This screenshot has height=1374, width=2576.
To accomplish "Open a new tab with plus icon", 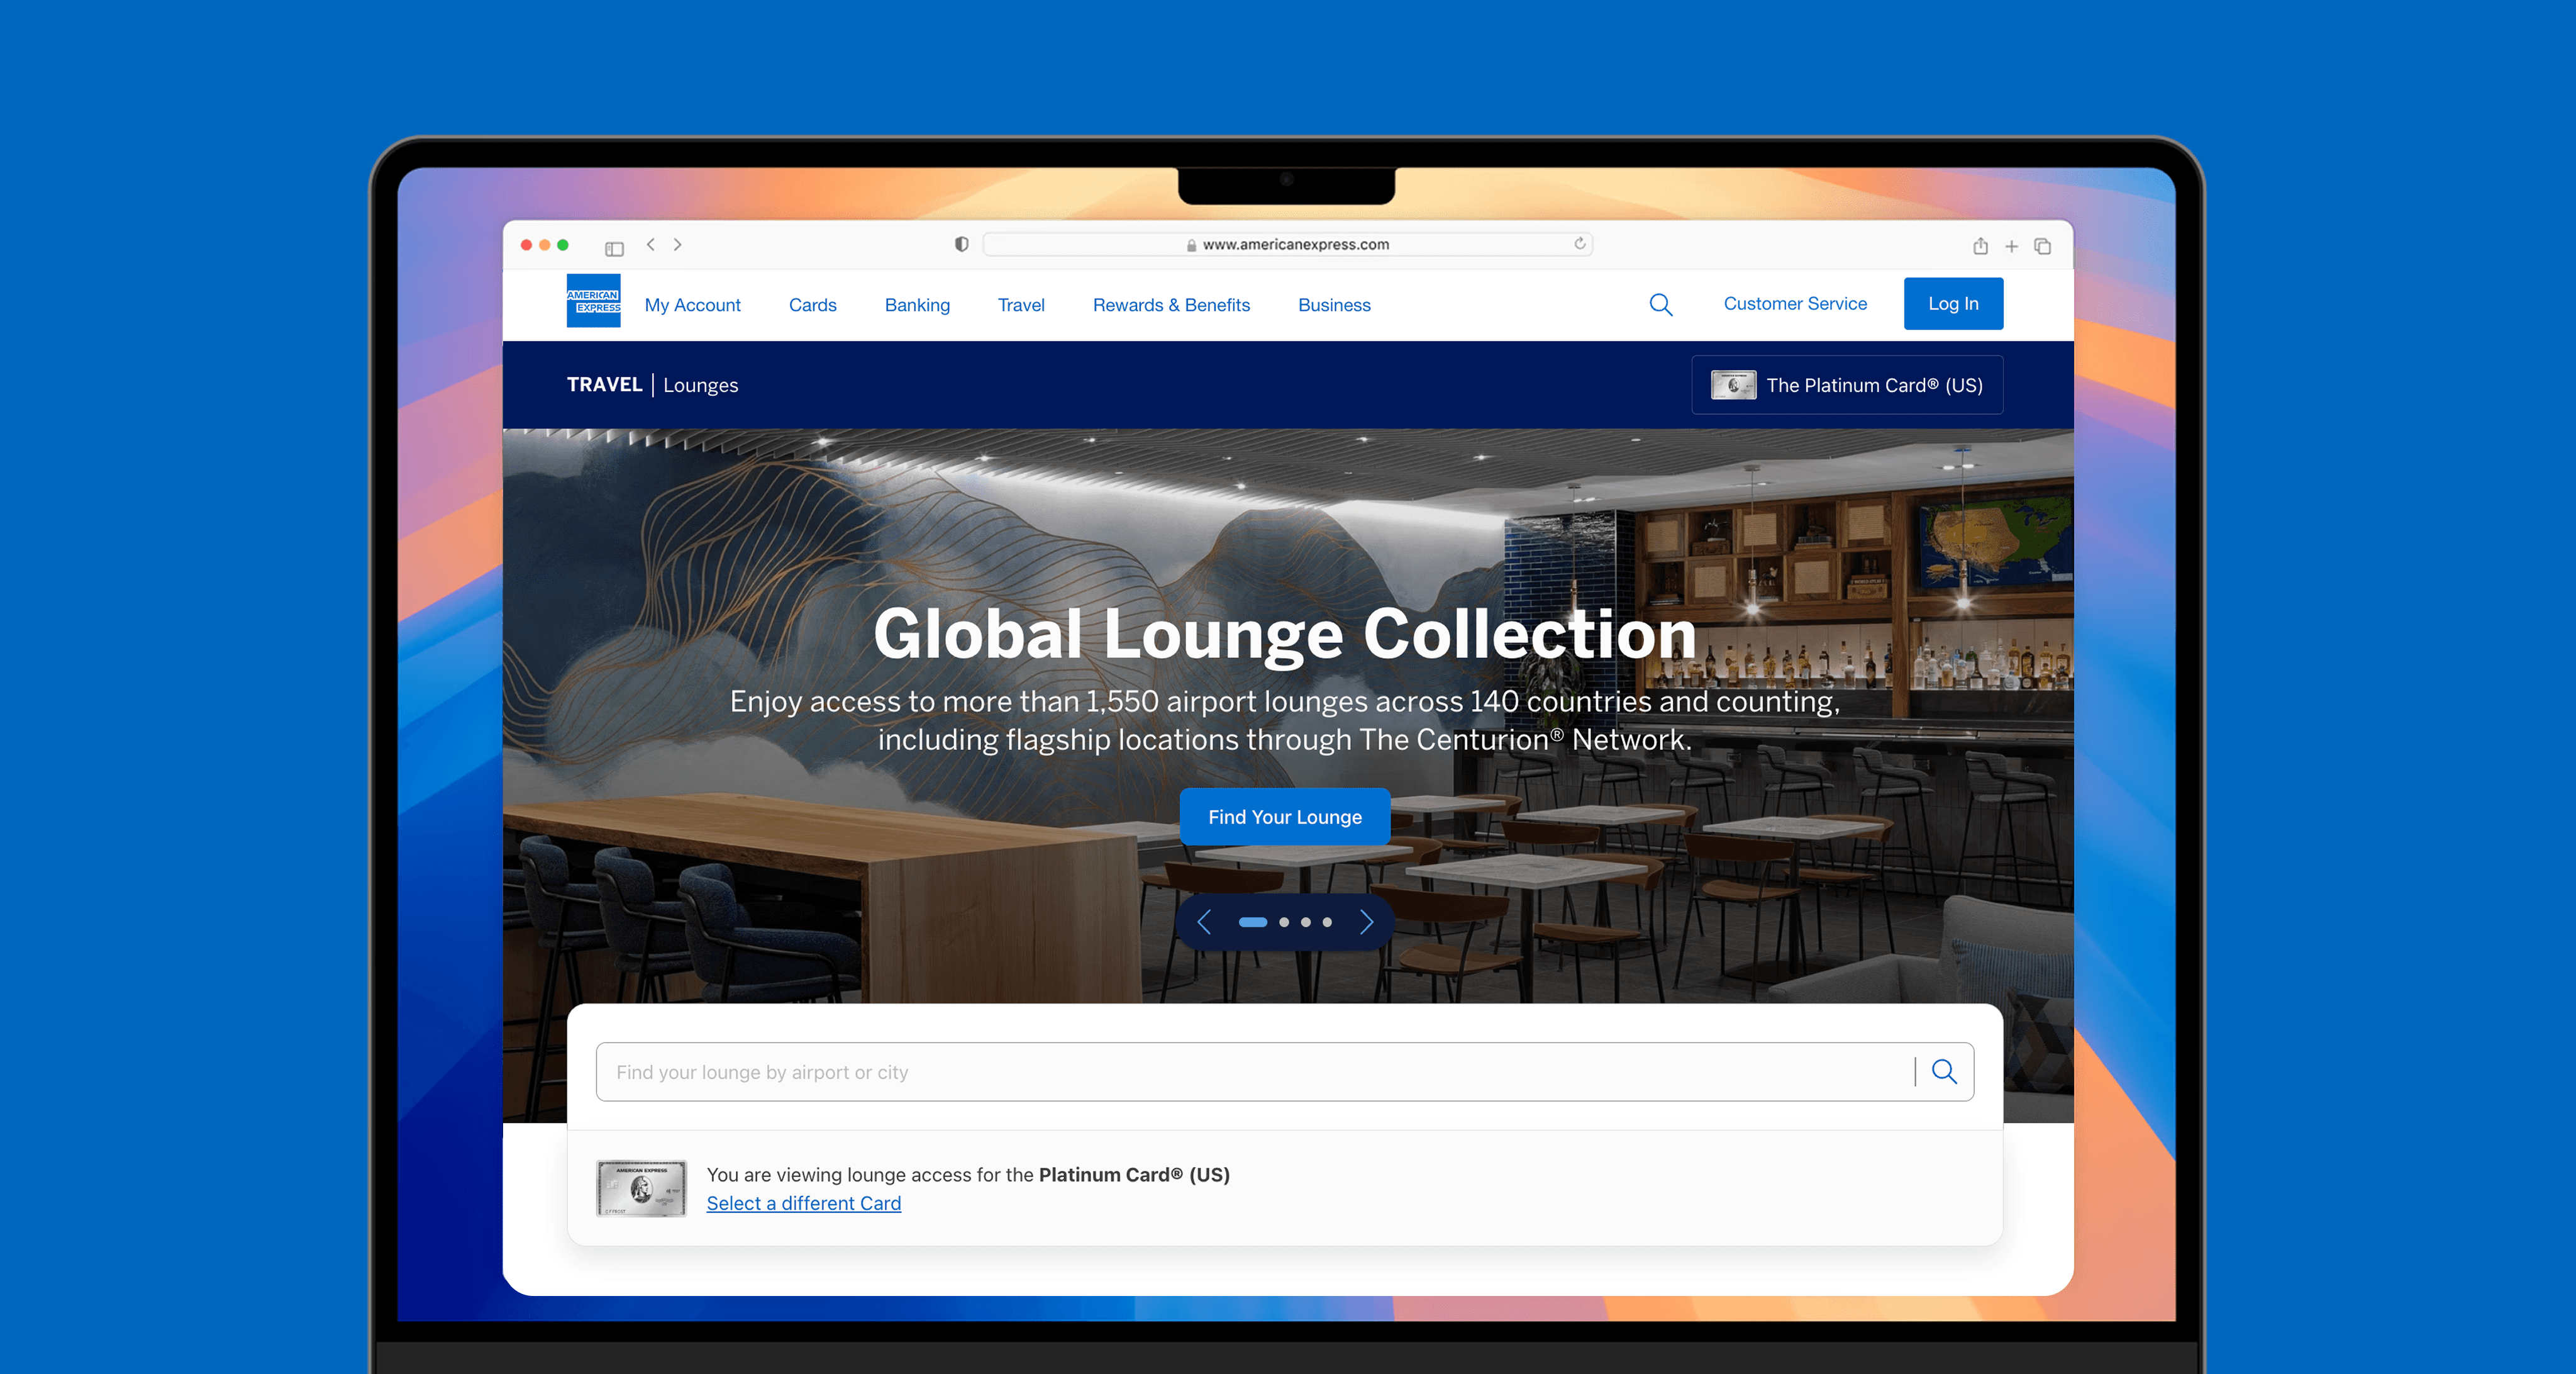I will [x=2011, y=246].
